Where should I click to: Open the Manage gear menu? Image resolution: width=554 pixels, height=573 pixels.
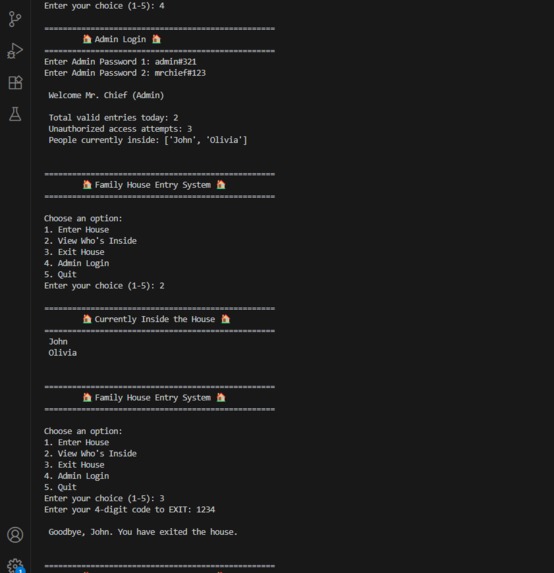[x=16, y=565]
